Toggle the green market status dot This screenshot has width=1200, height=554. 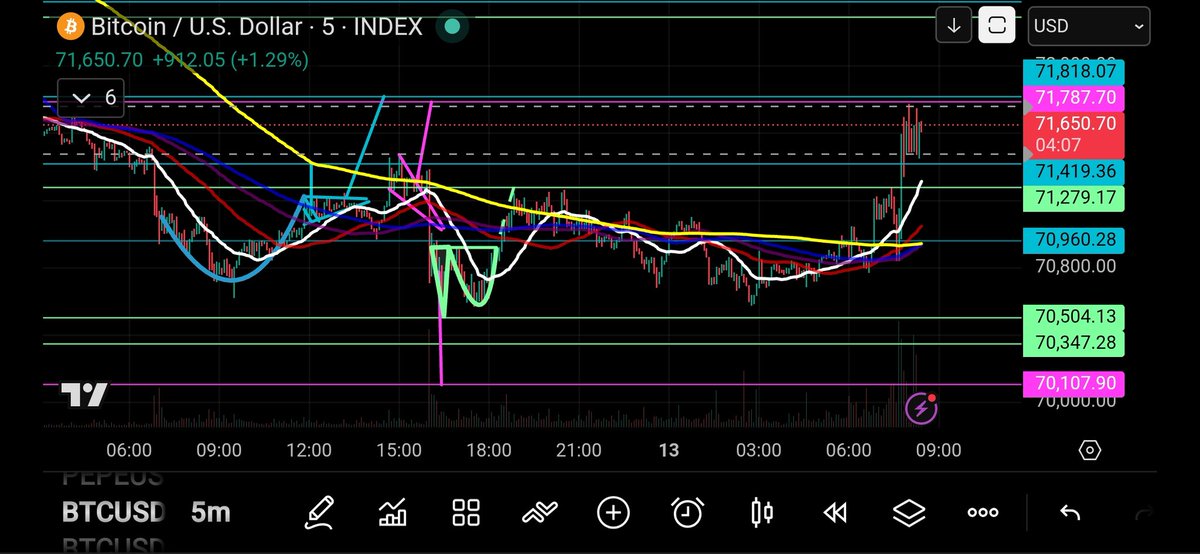pyautogui.click(x=452, y=27)
